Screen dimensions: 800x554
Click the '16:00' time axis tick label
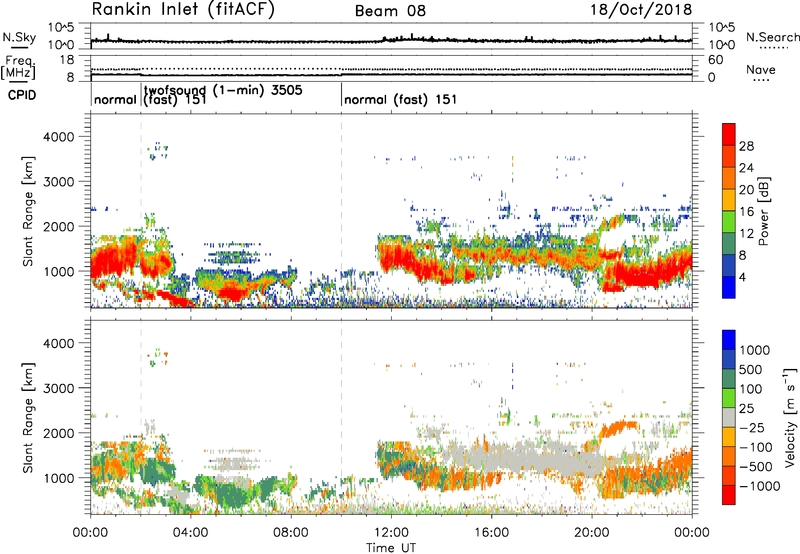click(491, 533)
